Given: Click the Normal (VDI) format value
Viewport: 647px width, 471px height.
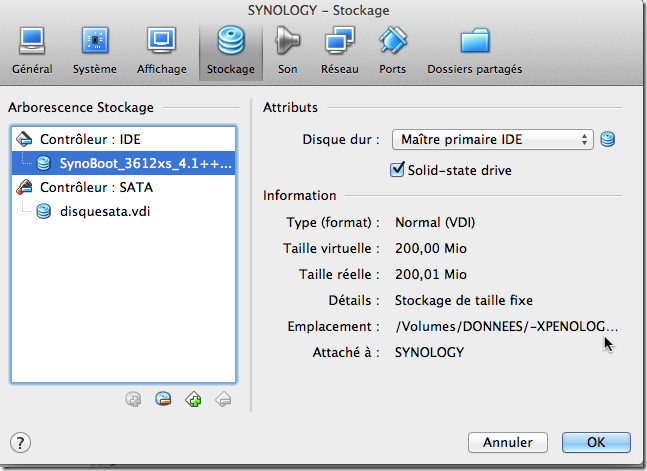Looking at the screenshot, I should [x=435, y=222].
